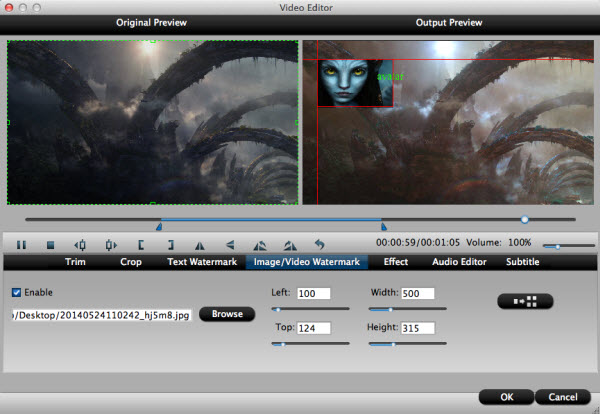Rotate video clockwise 90 degrees

click(x=290, y=245)
